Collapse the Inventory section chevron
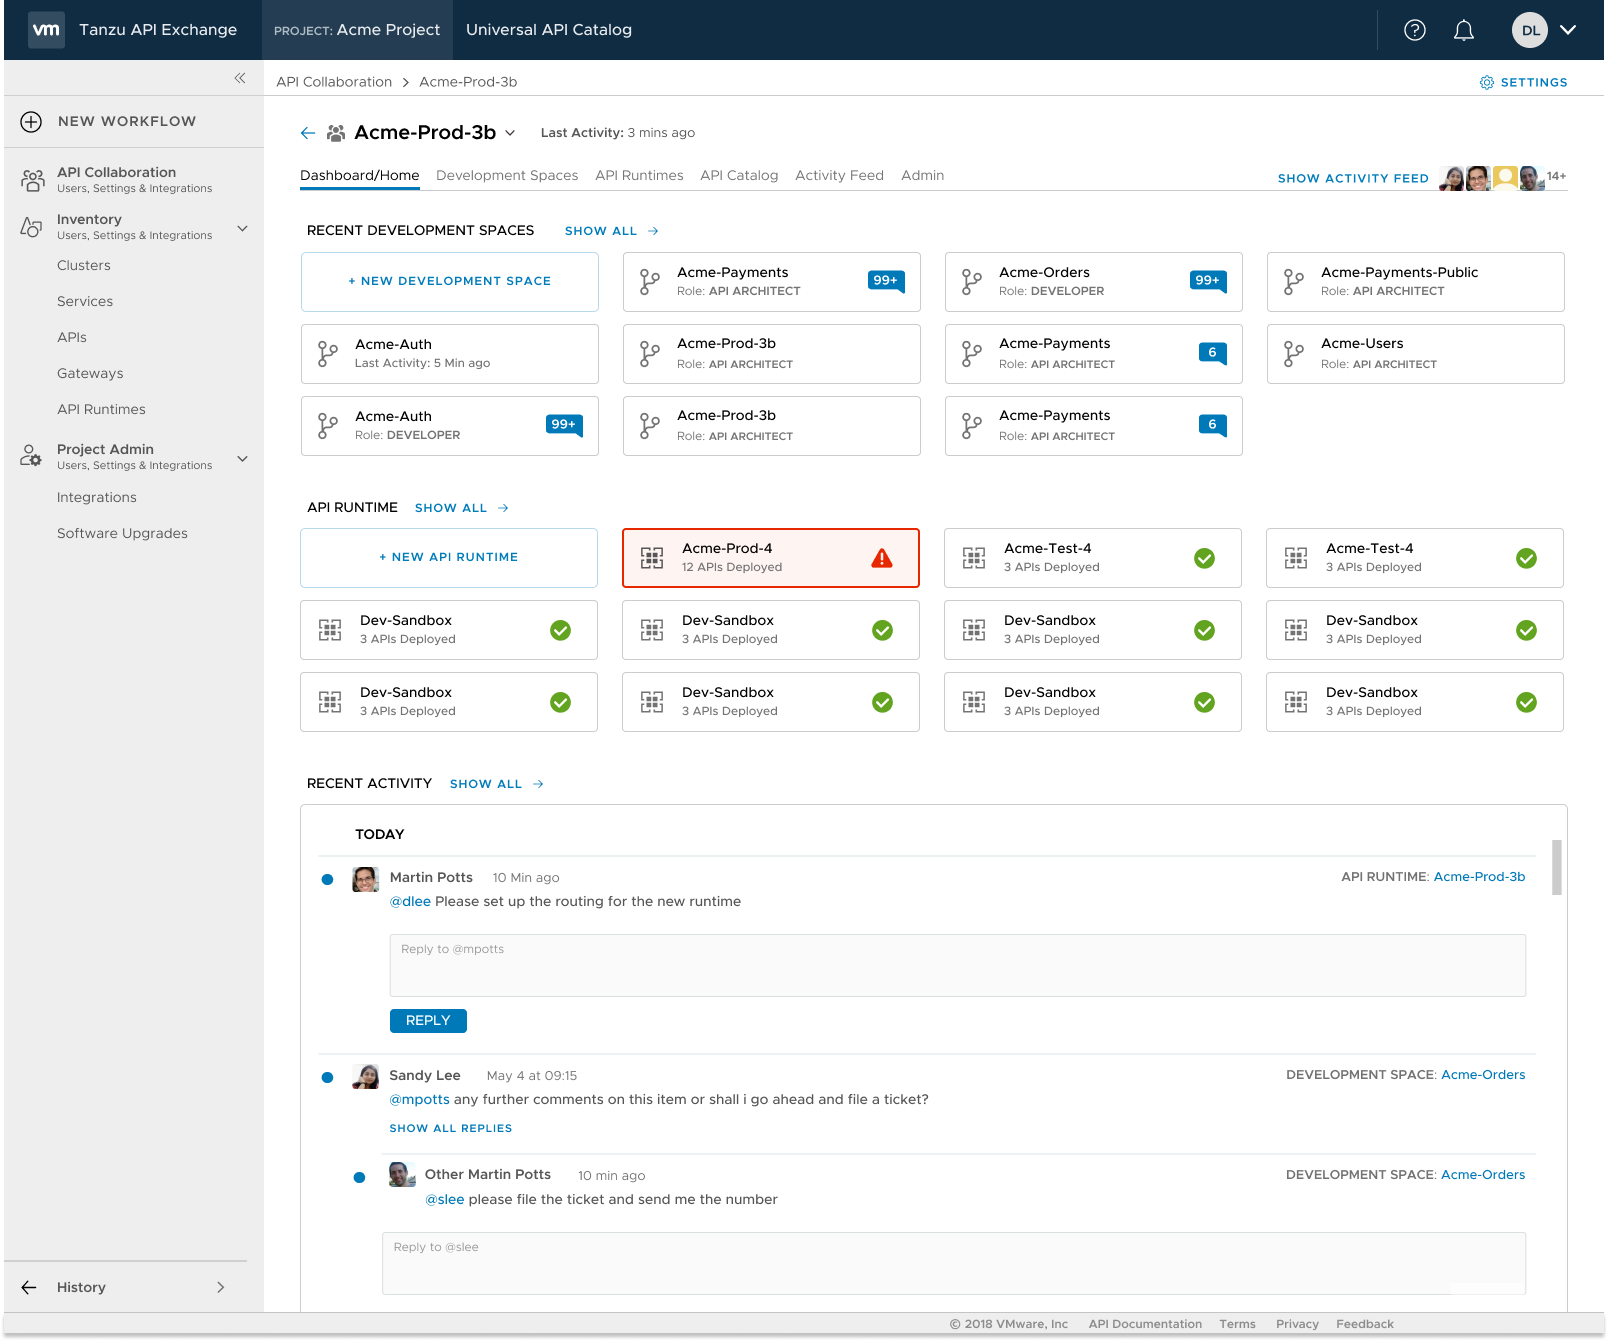Viewport: 1608px width, 1341px height. [x=242, y=228]
